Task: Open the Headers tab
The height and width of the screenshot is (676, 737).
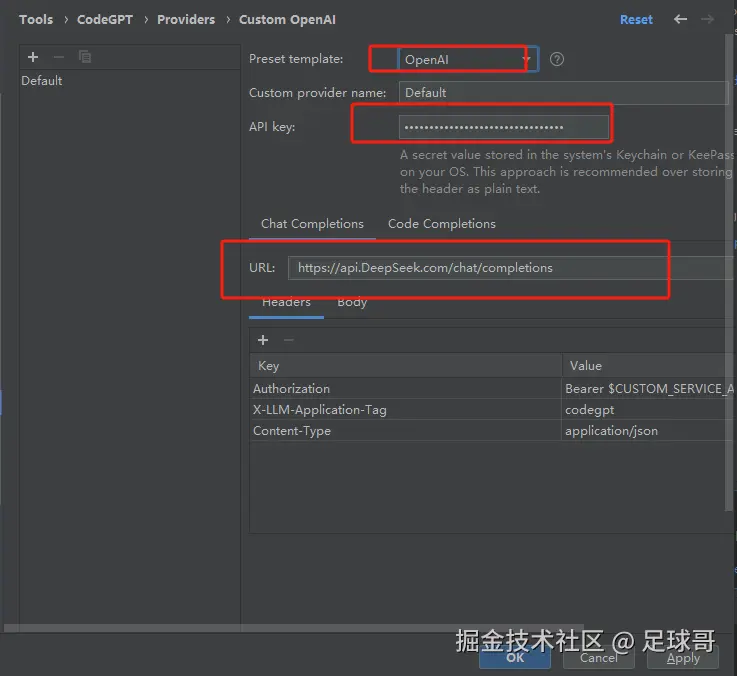Action: [286, 302]
